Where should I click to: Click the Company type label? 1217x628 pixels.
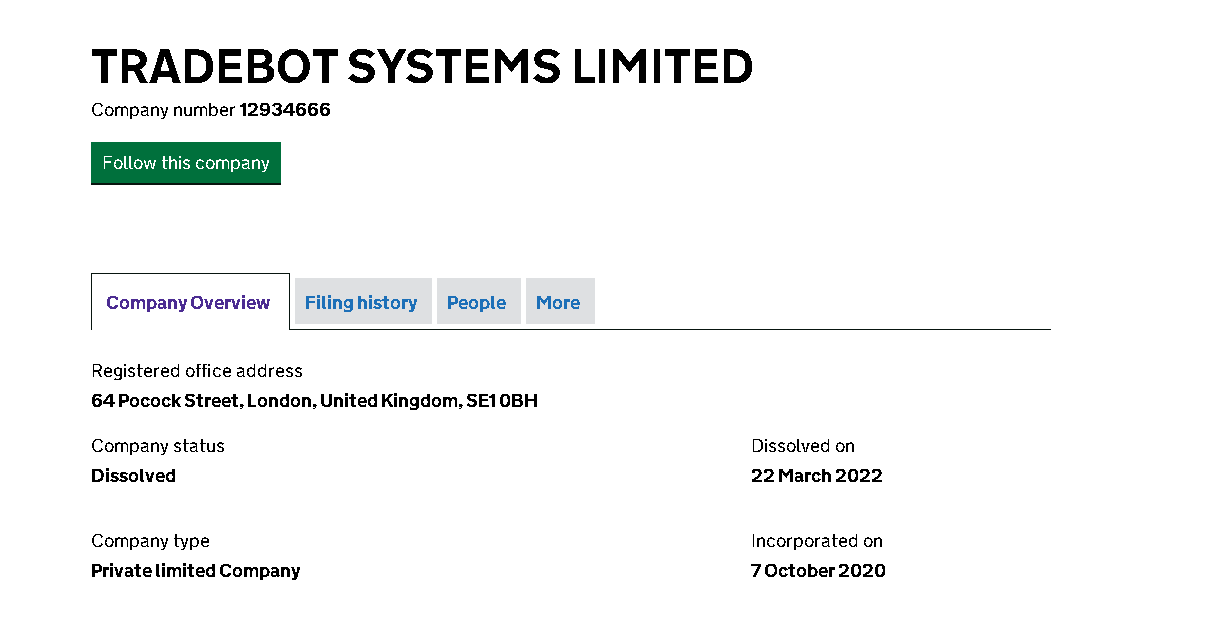[x=150, y=541]
